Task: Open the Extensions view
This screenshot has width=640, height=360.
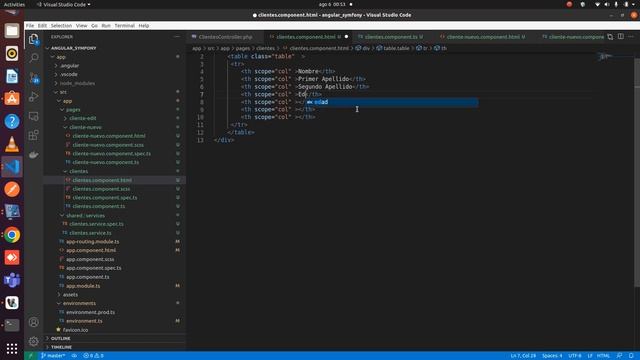Action: pos(33,135)
